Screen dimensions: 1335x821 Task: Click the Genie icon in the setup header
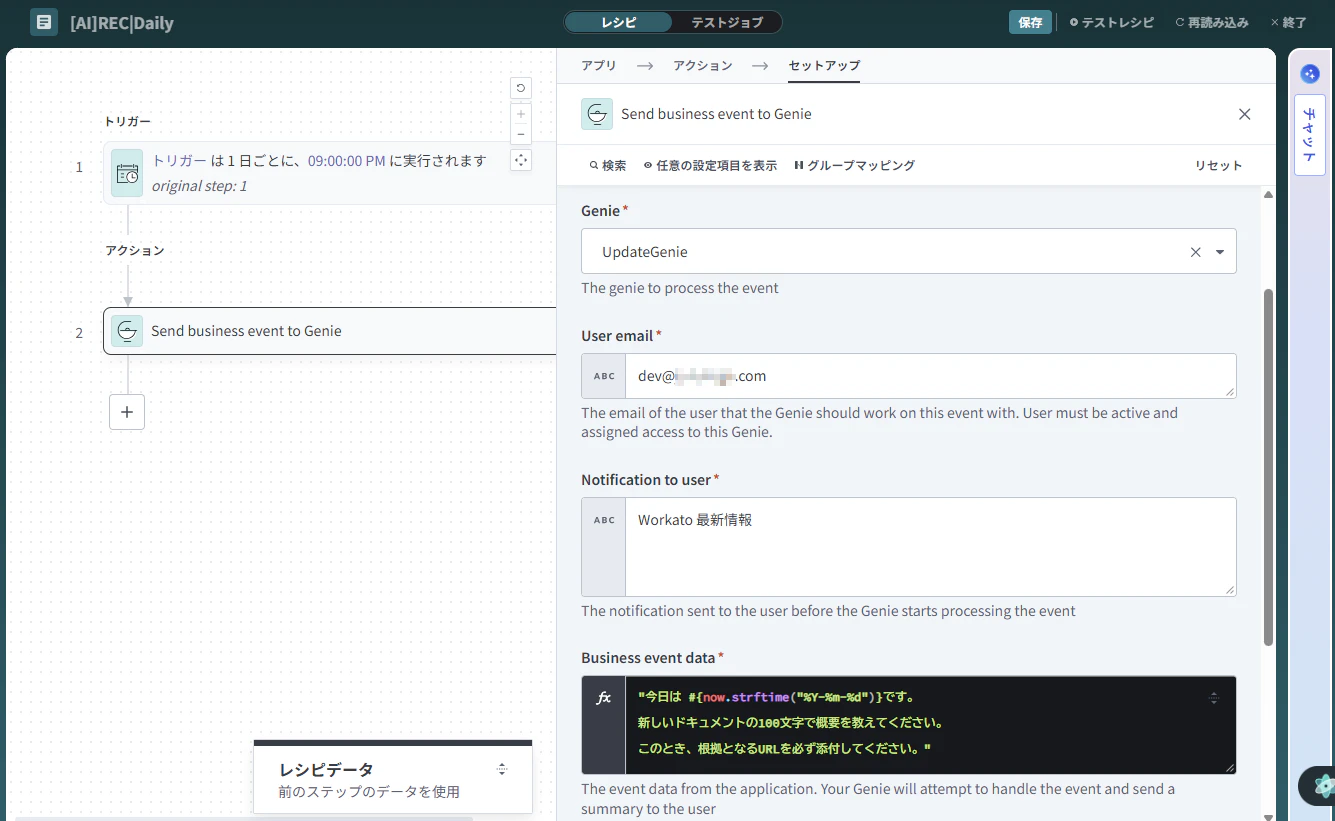pyautogui.click(x=597, y=114)
